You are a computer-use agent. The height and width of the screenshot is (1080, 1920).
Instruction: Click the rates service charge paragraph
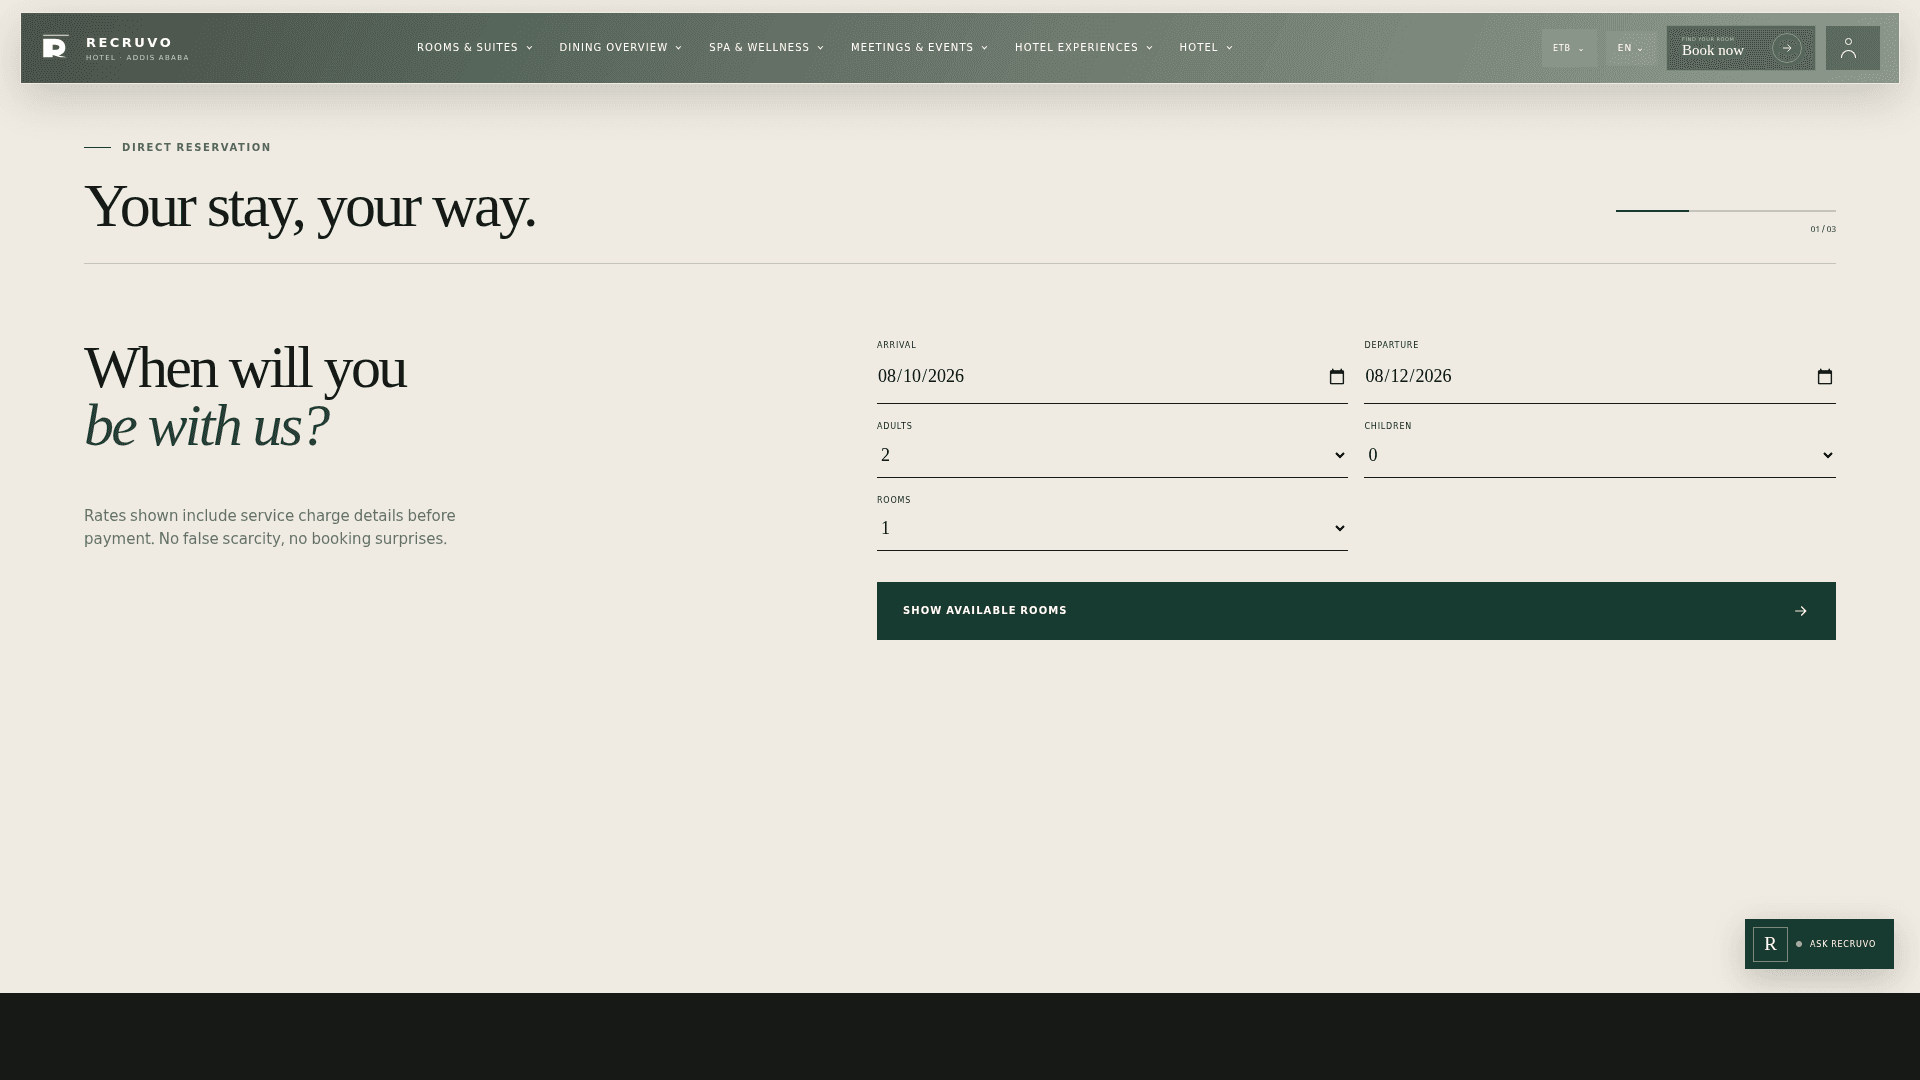point(270,527)
